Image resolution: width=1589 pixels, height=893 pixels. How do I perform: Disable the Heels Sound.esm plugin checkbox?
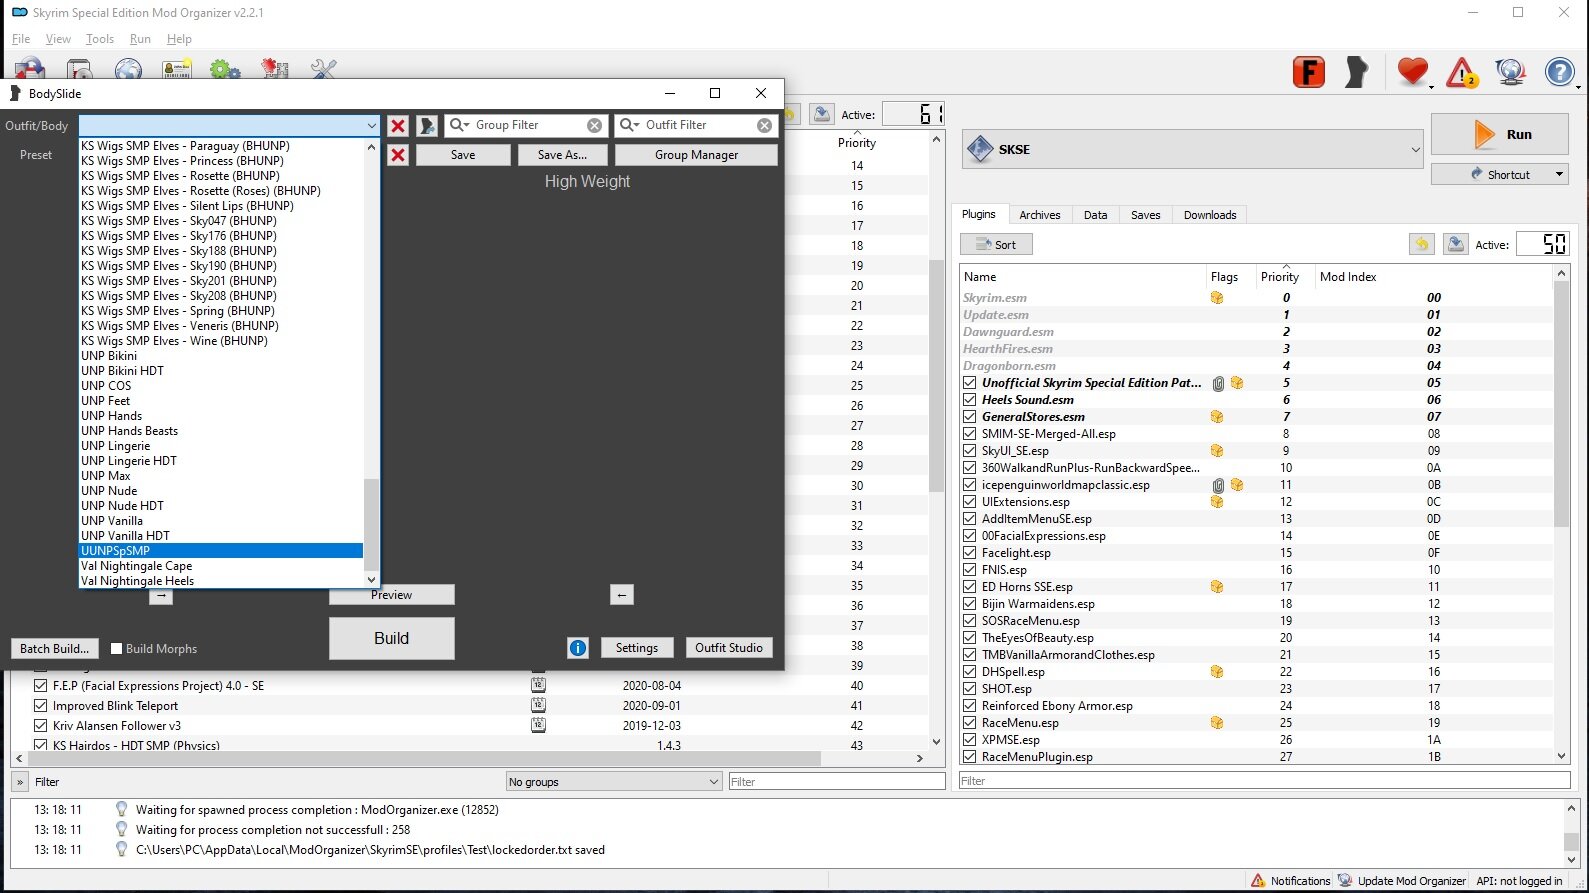click(970, 400)
